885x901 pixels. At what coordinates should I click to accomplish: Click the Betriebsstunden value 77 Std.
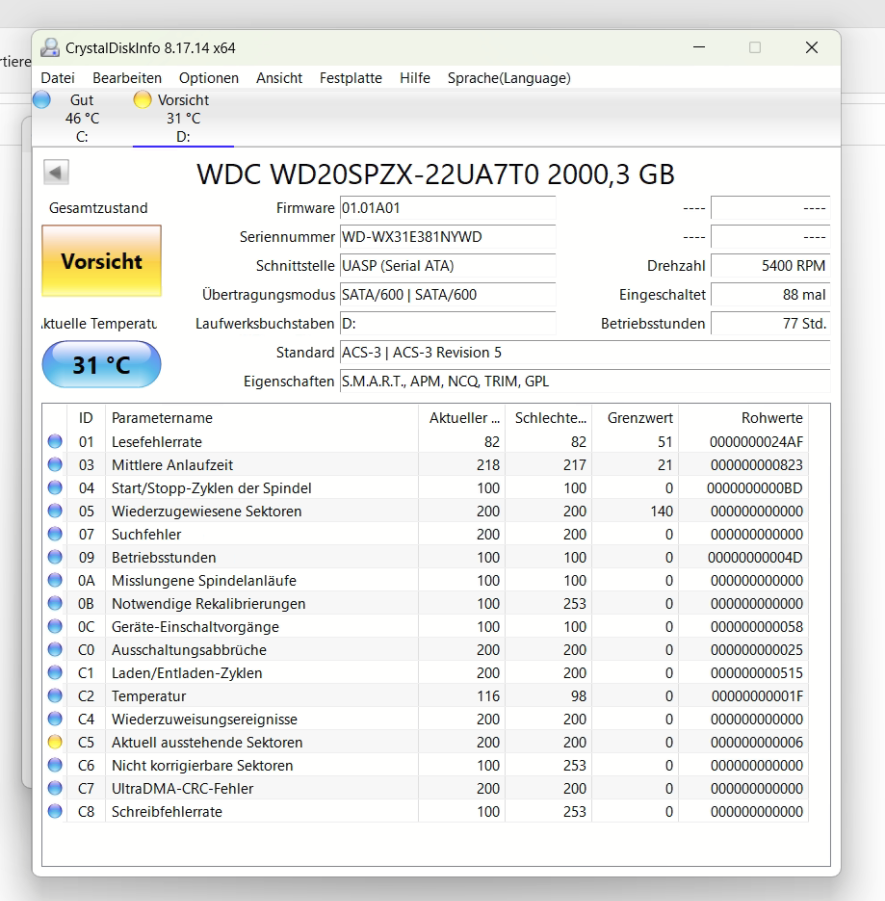[771, 324]
